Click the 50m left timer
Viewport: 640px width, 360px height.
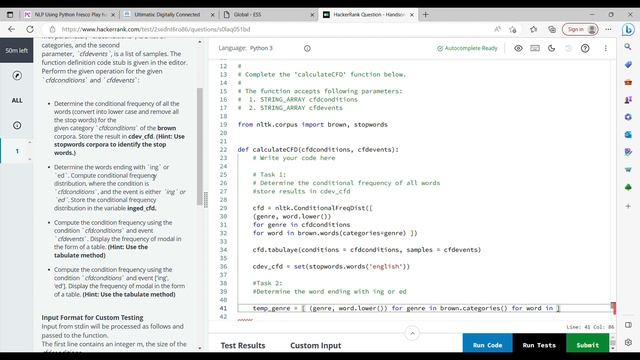[17, 51]
